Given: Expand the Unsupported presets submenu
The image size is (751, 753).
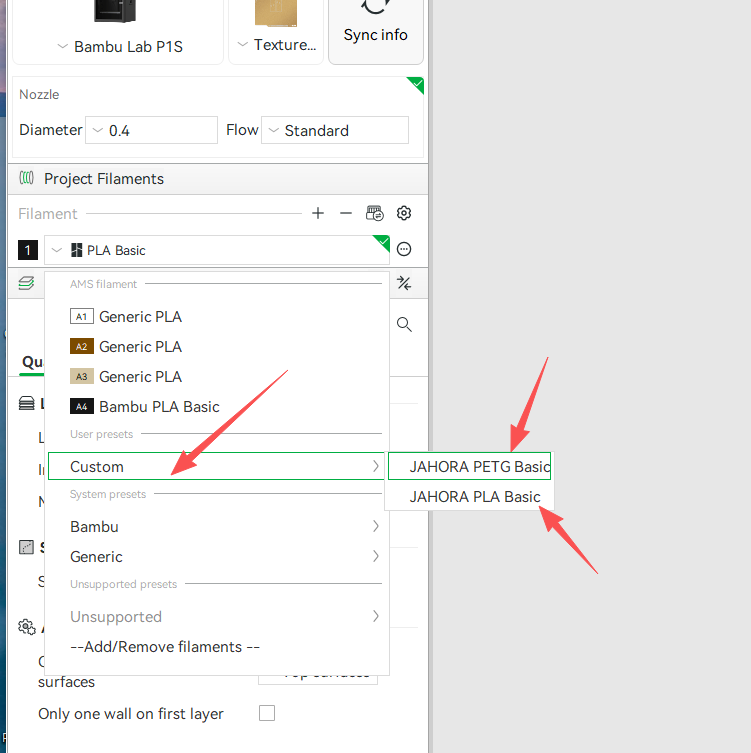Looking at the screenshot, I should [x=217, y=616].
